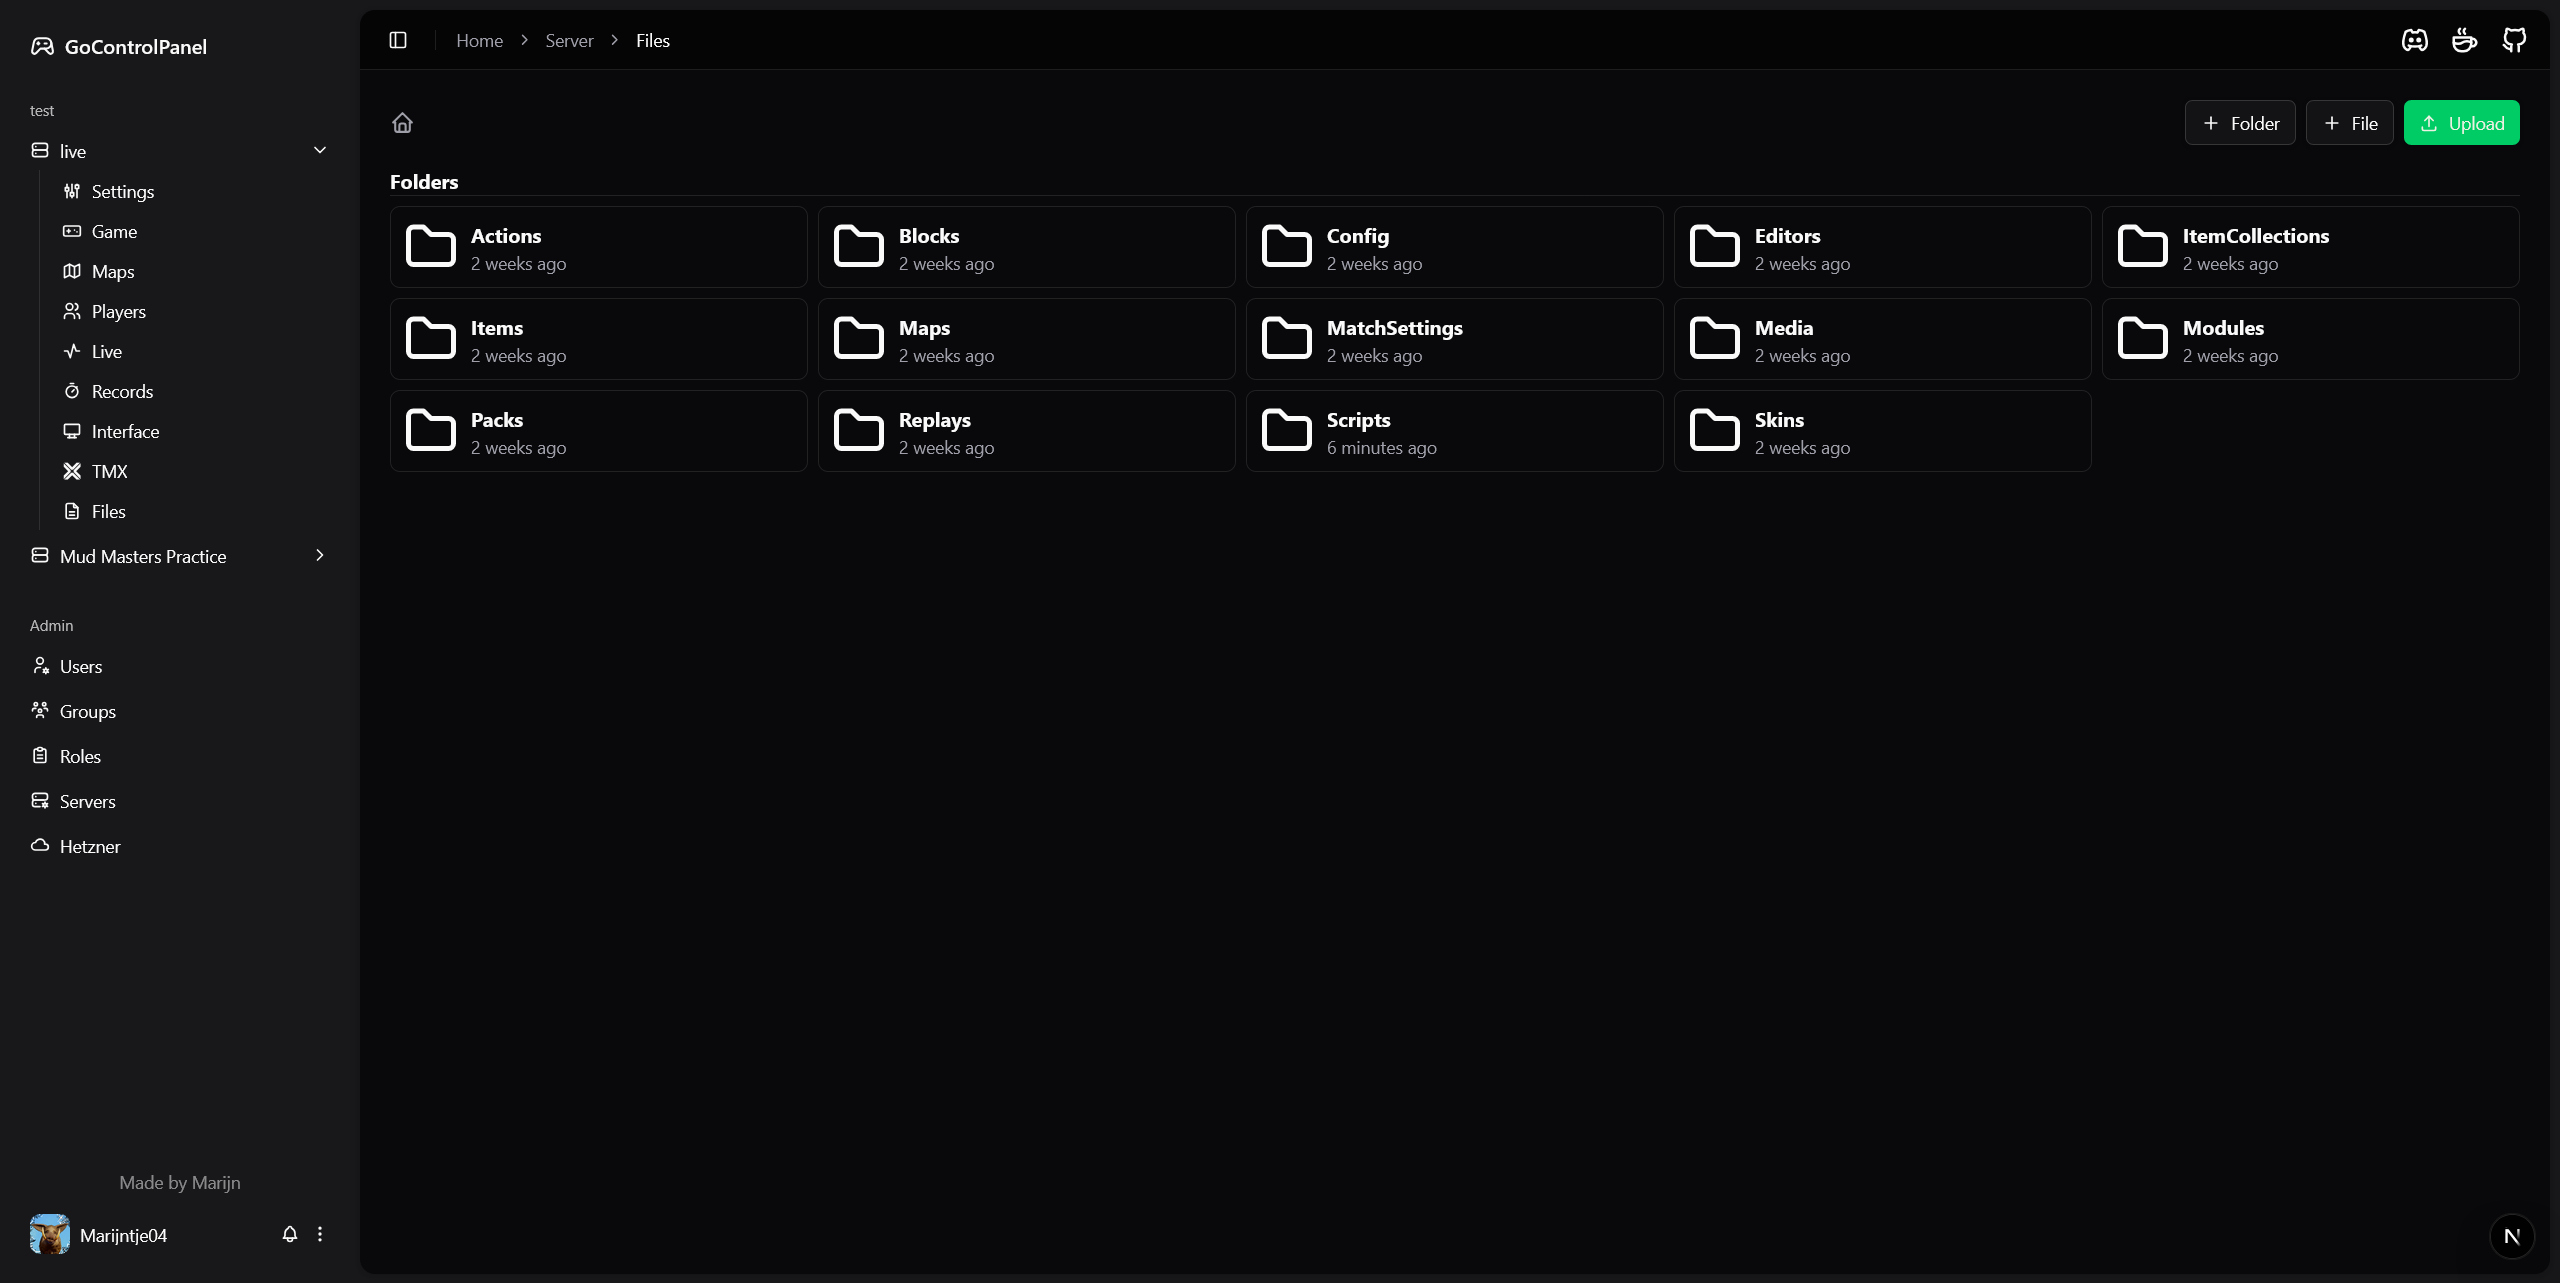The width and height of the screenshot is (2560, 1283).
Task: Click the Upload button
Action: tap(2461, 123)
